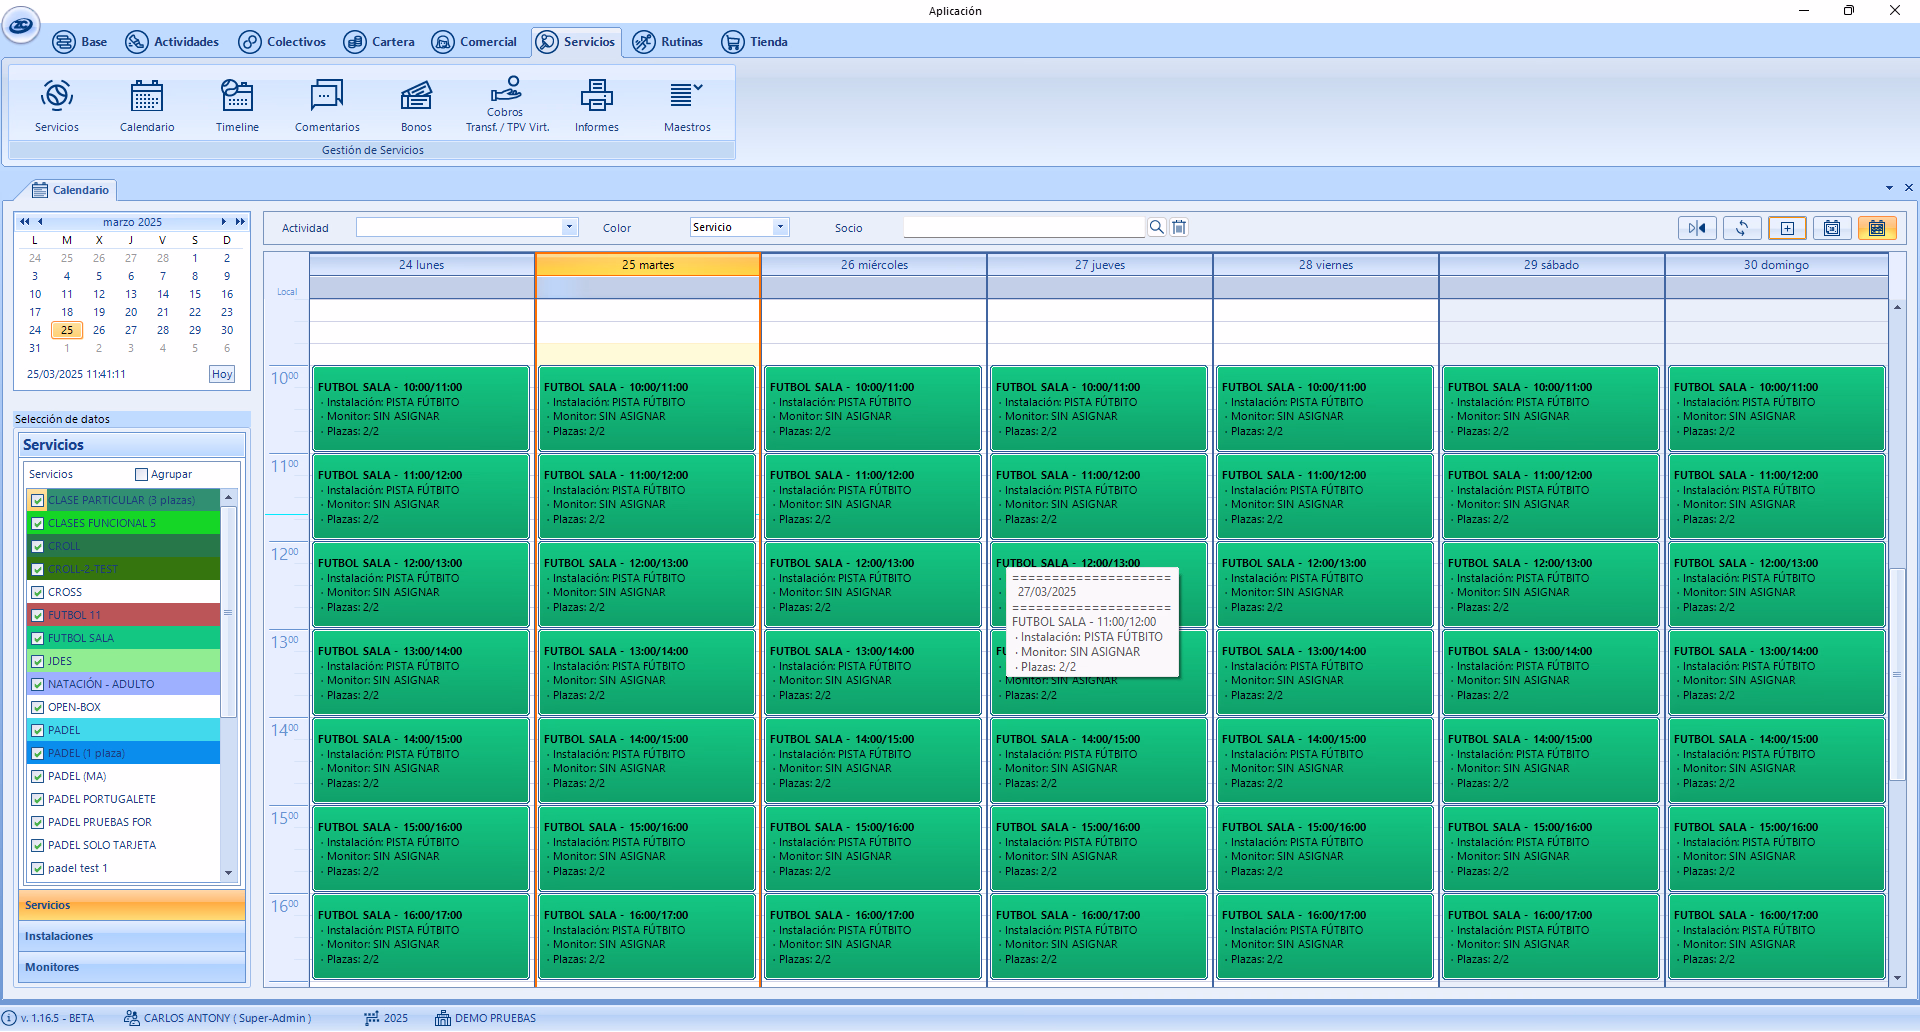Click the refresh arrows button in the calendar toolbar

(x=1741, y=228)
